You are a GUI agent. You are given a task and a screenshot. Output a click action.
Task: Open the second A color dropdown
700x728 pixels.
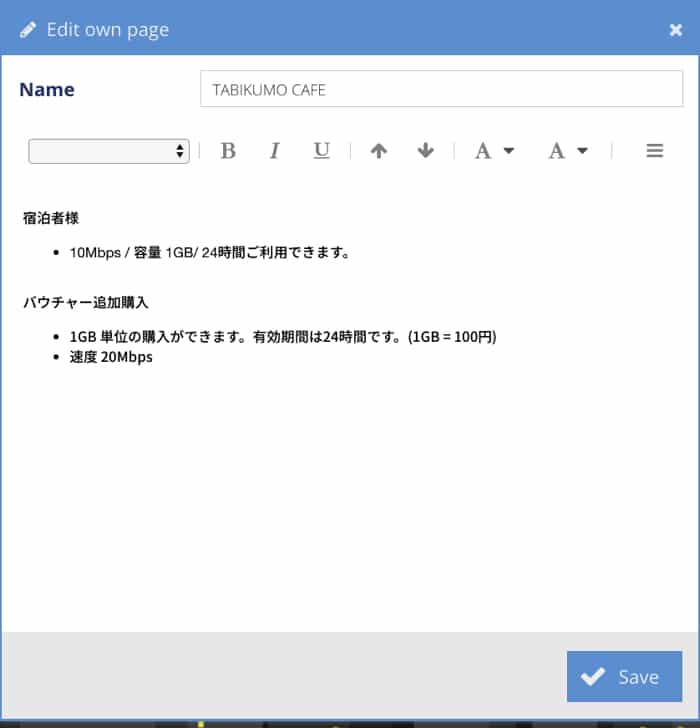pyautogui.click(x=568, y=150)
